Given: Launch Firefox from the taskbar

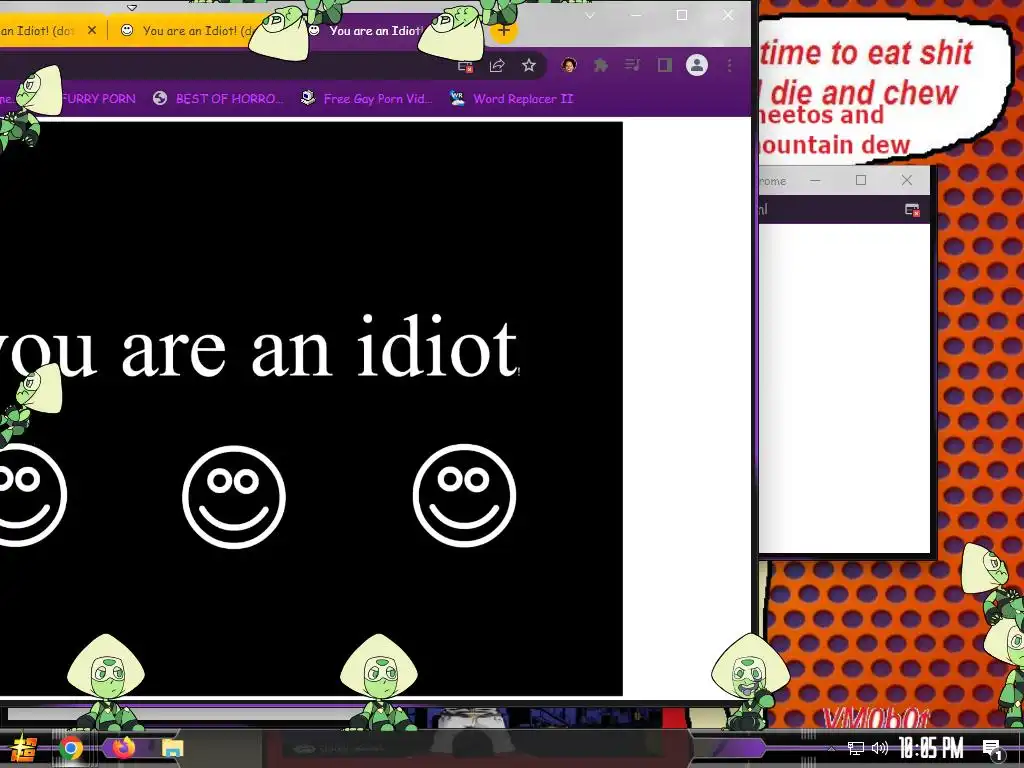Looking at the screenshot, I should pos(123,748).
